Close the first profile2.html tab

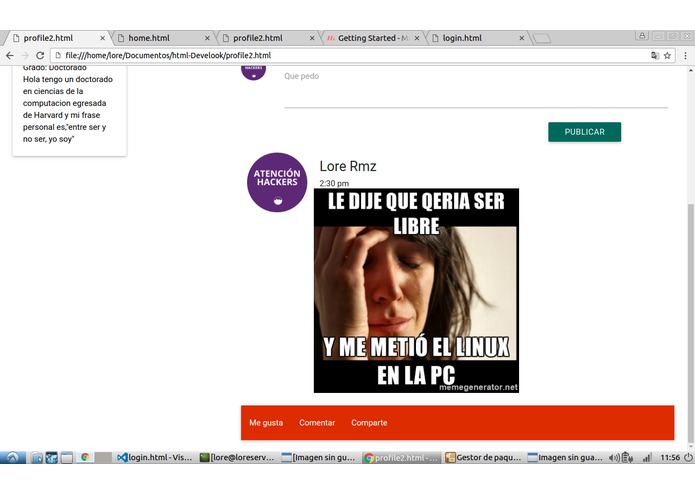click(x=102, y=38)
